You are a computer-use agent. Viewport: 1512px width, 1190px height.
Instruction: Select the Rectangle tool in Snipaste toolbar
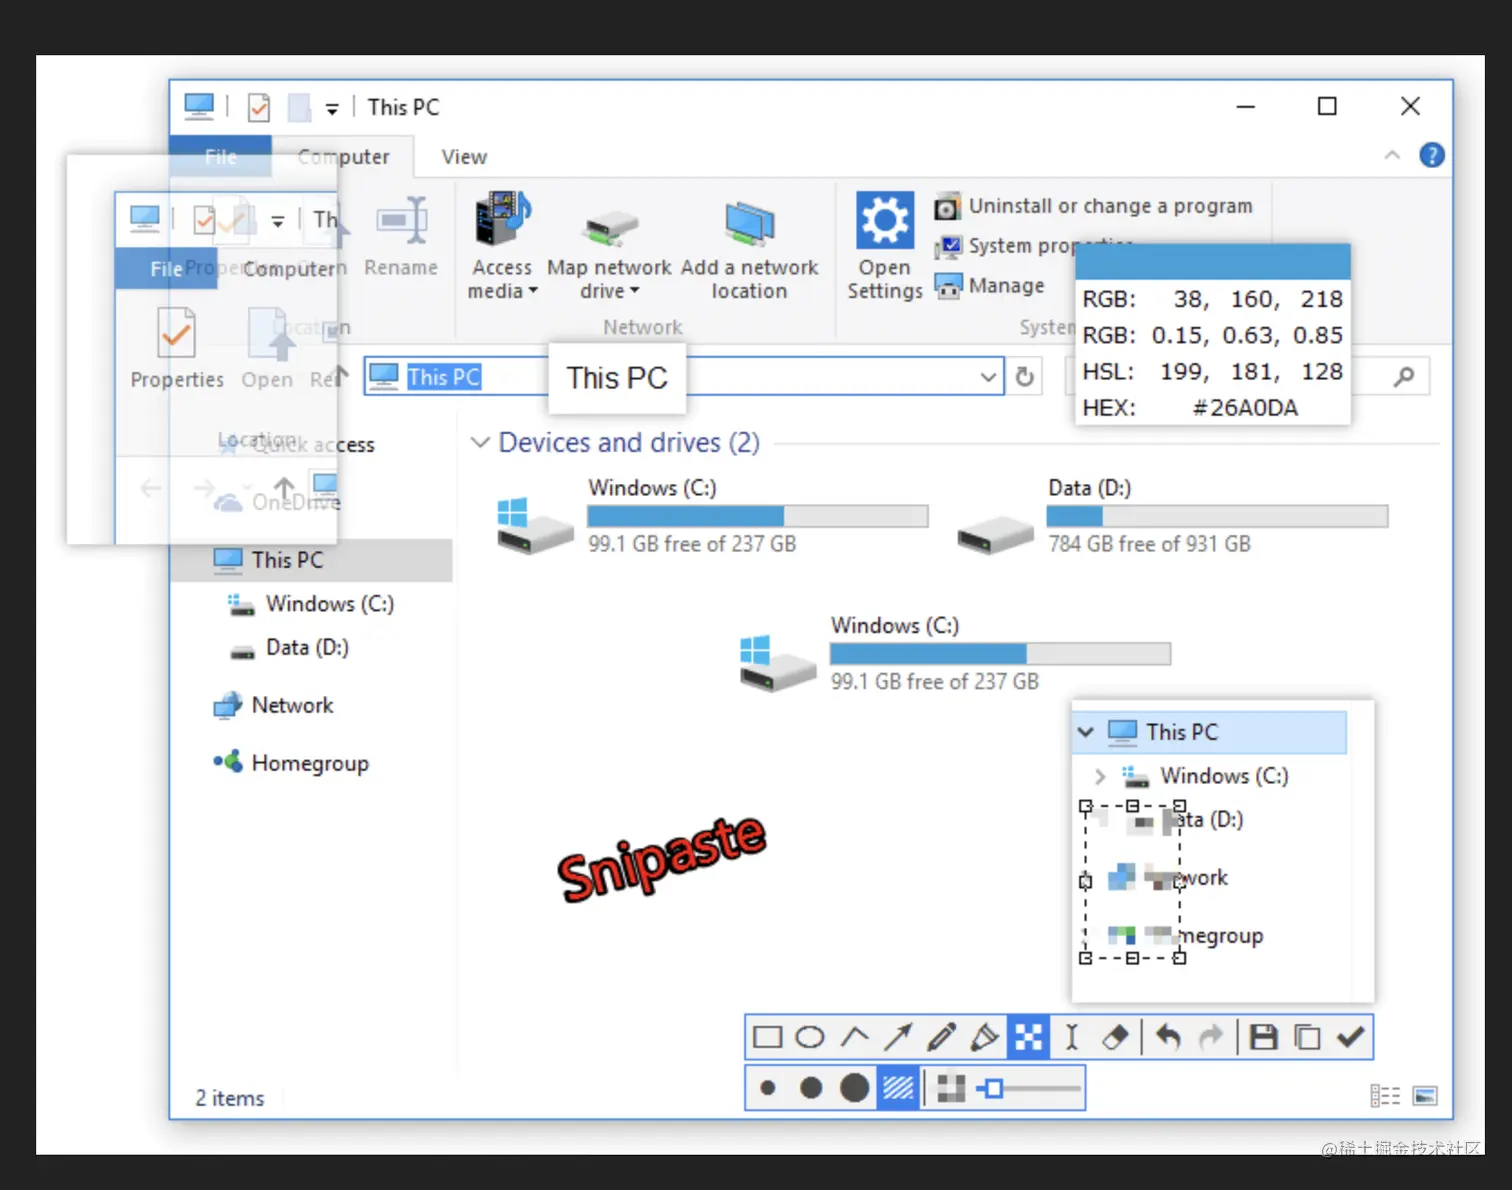point(767,1037)
